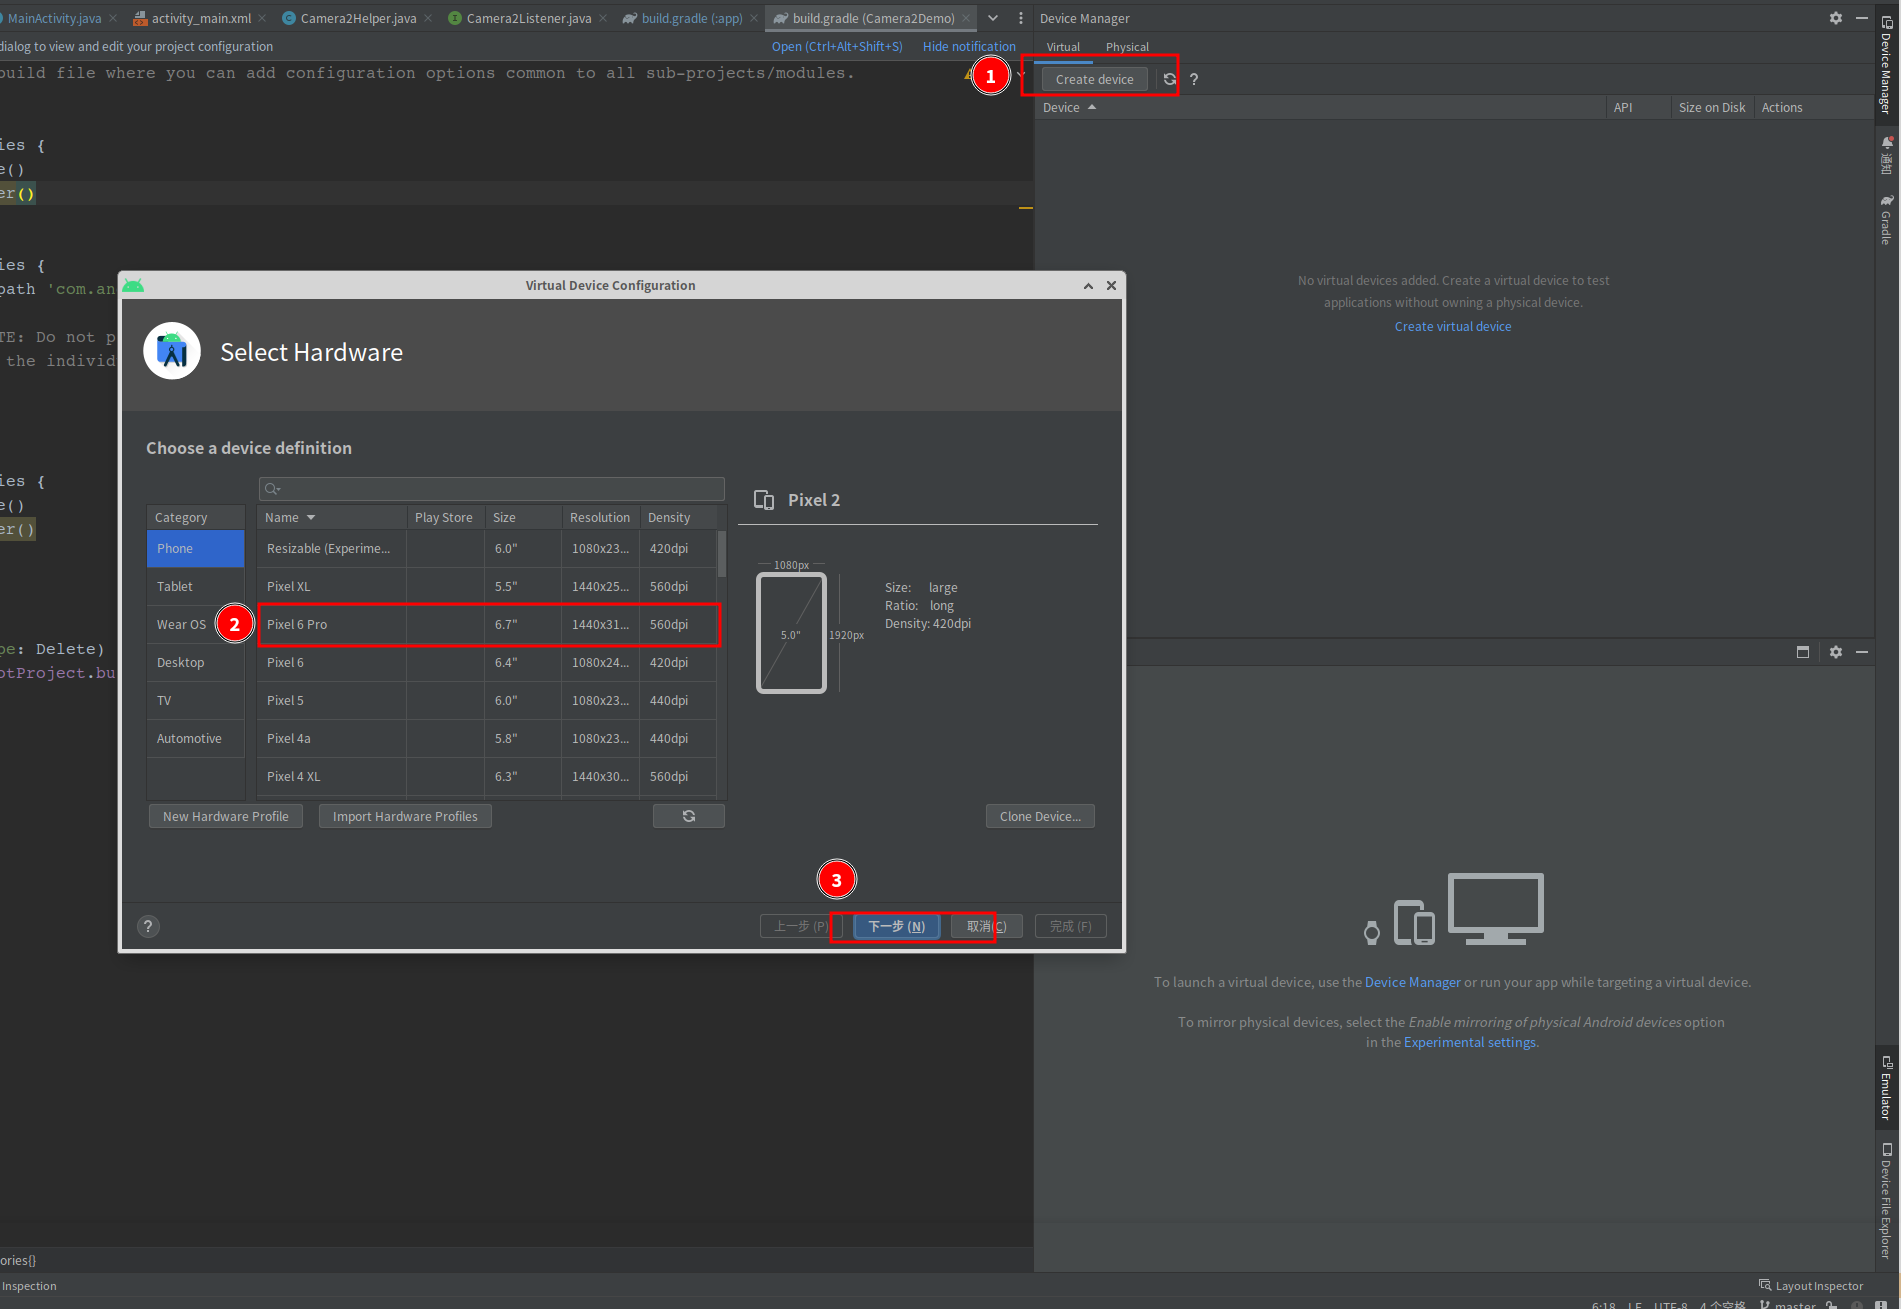Select the Pixel 4a device row

click(x=487, y=739)
